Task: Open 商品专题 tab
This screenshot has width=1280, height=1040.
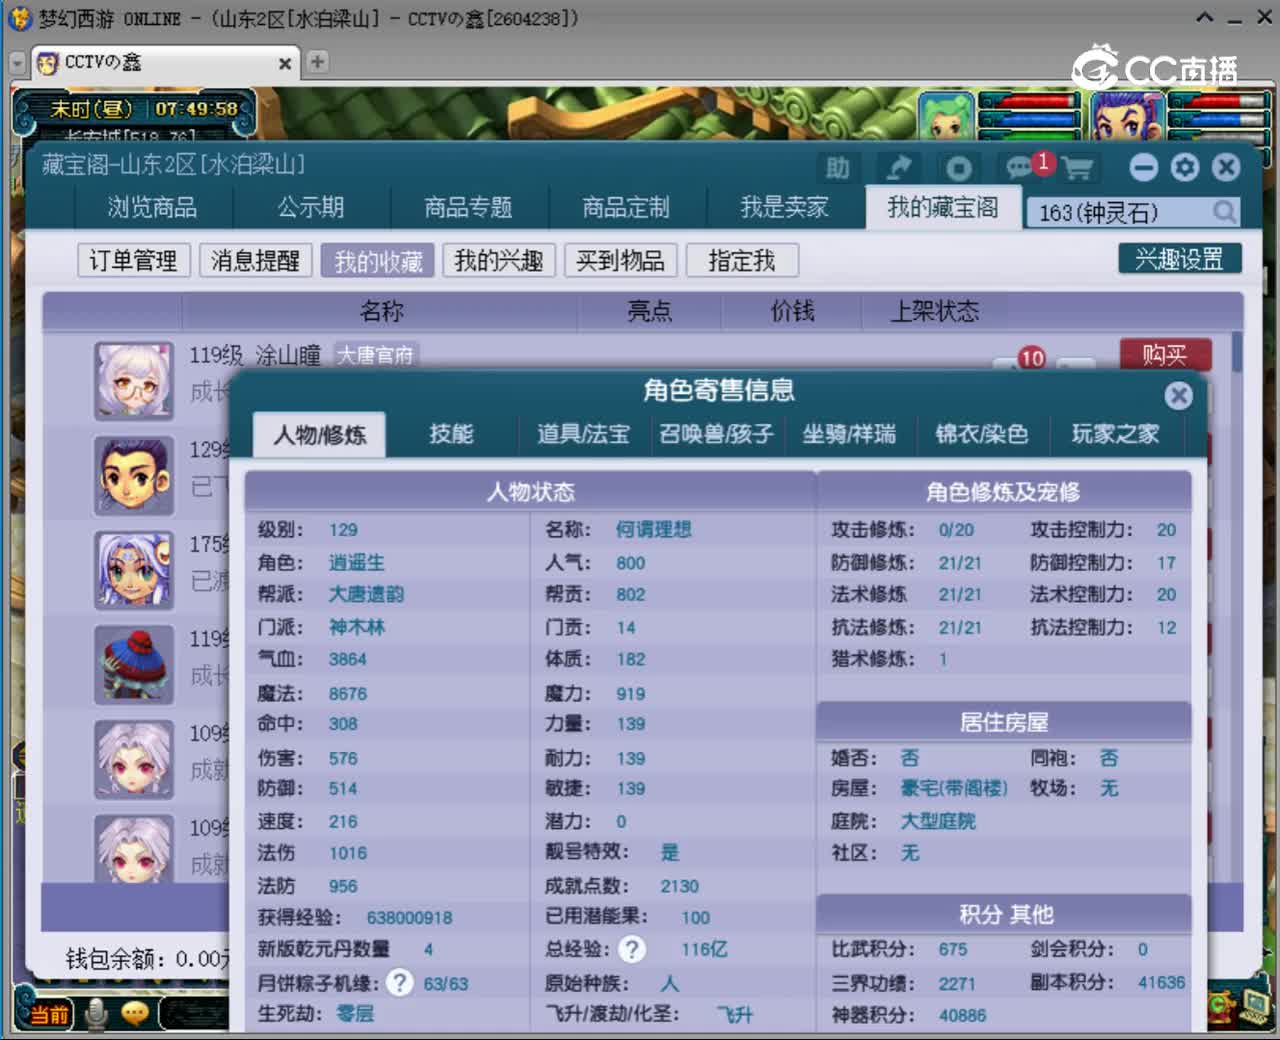Action: [x=468, y=208]
